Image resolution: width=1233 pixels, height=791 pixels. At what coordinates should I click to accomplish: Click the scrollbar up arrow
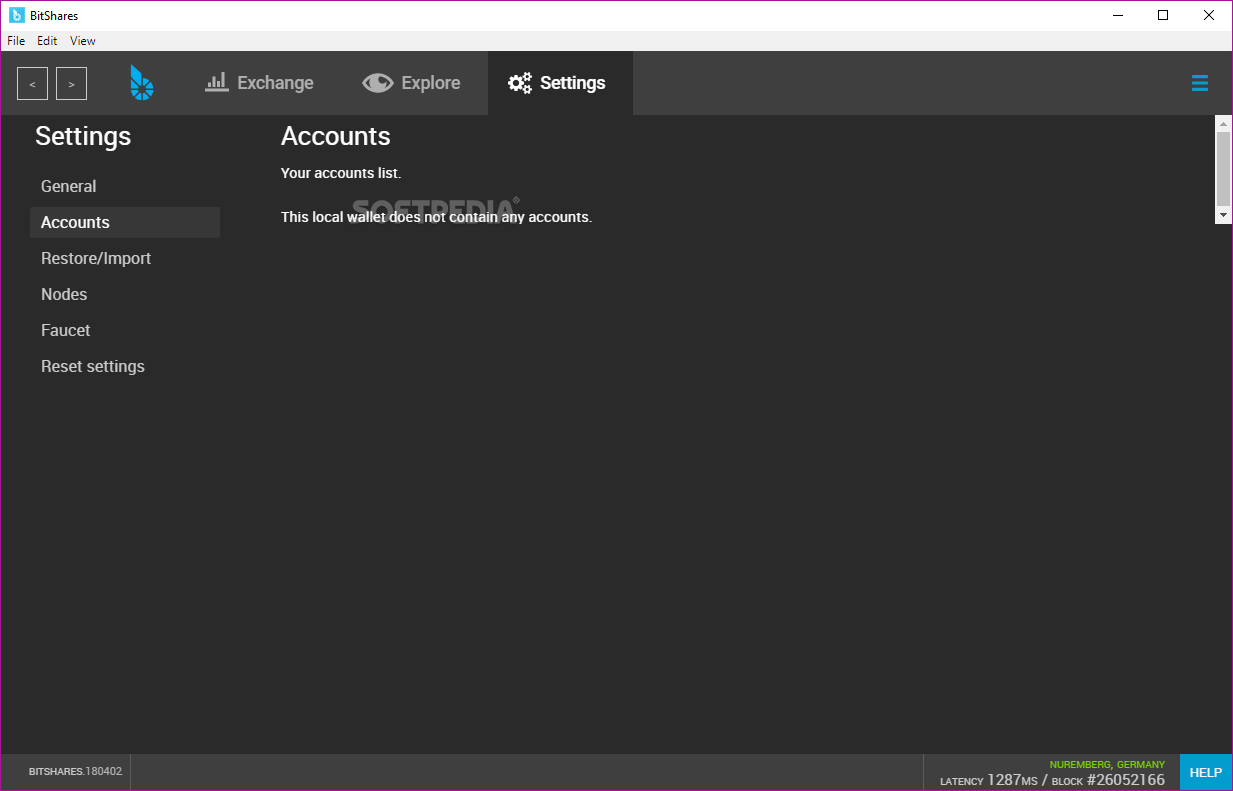pyautogui.click(x=1224, y=123)
